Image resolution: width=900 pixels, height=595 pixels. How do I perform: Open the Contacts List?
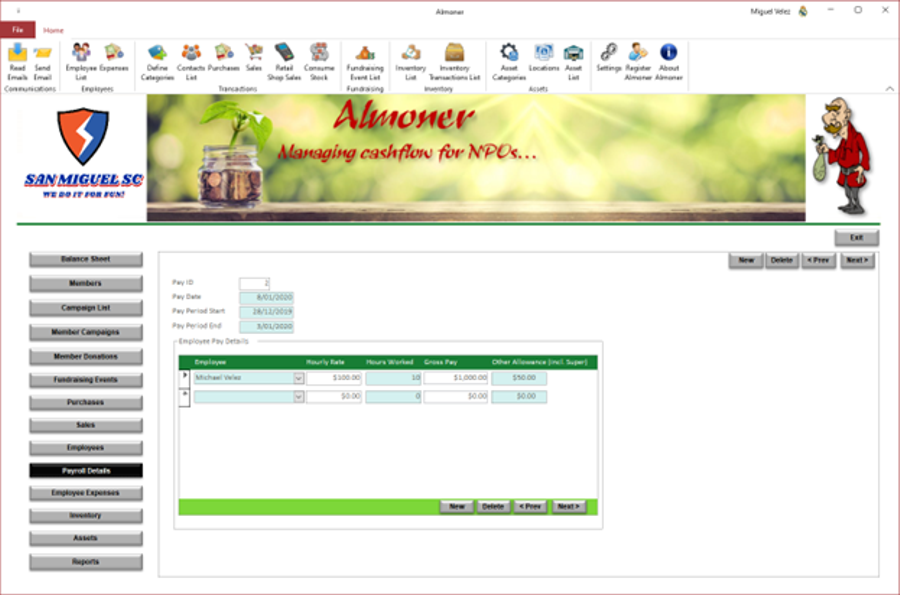(x=191, y=62)
